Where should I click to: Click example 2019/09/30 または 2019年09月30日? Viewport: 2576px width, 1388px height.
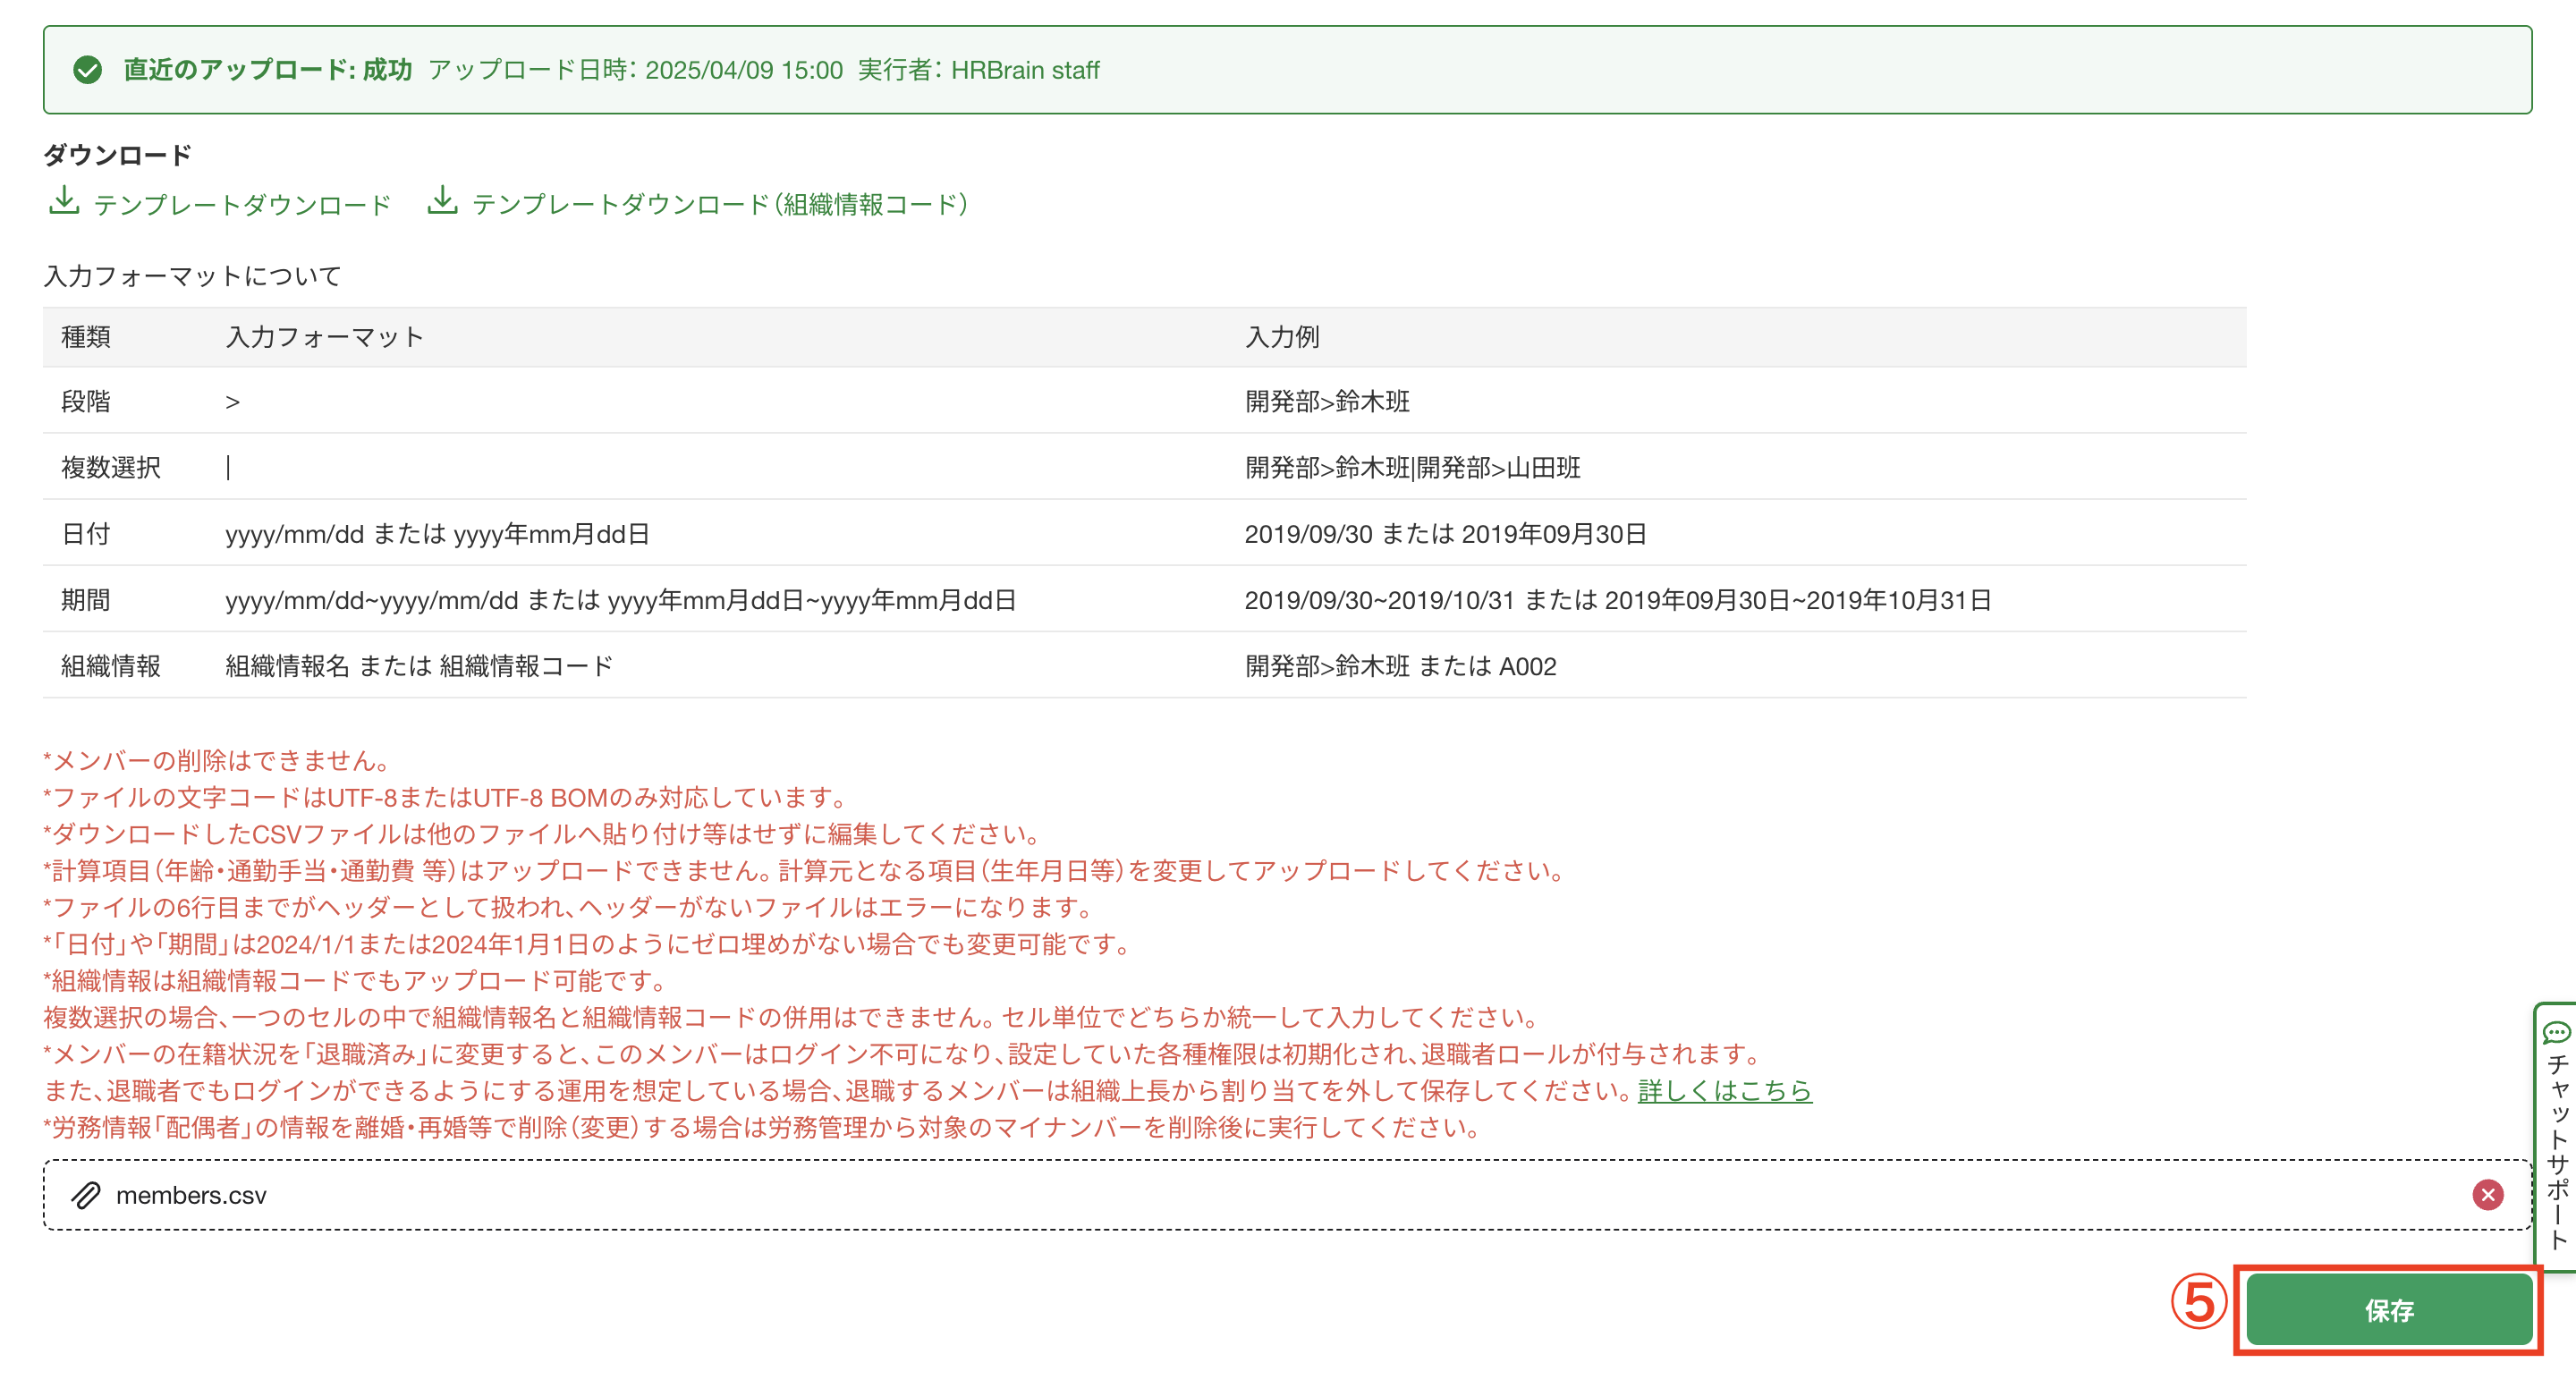[1445, 534]
